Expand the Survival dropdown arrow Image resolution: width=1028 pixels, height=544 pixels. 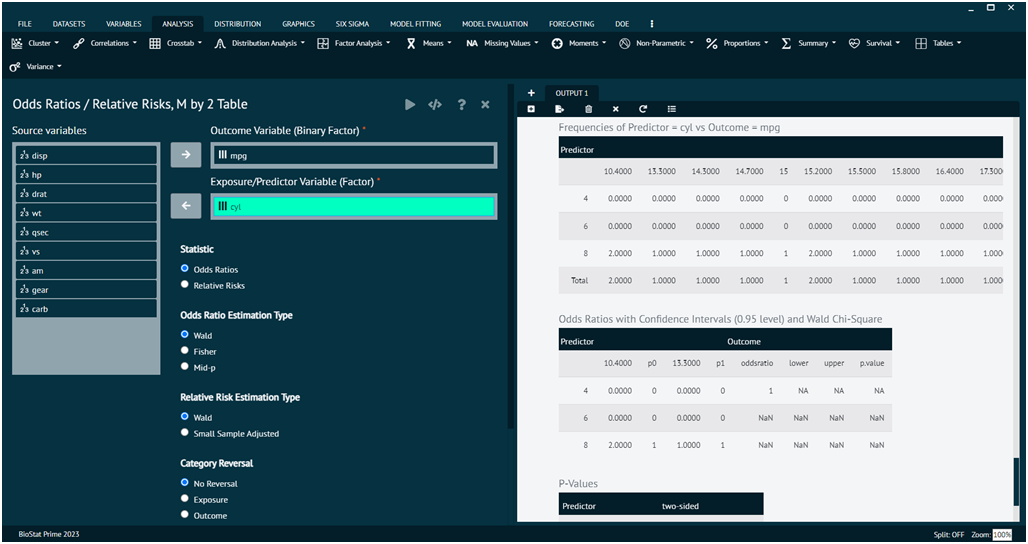(x=898, y=43)
